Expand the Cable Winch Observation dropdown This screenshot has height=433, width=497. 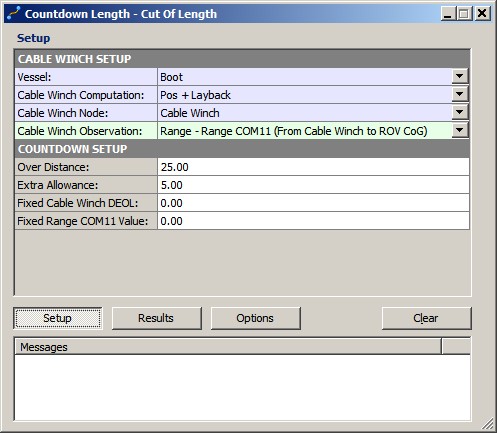tap(460, 131)
